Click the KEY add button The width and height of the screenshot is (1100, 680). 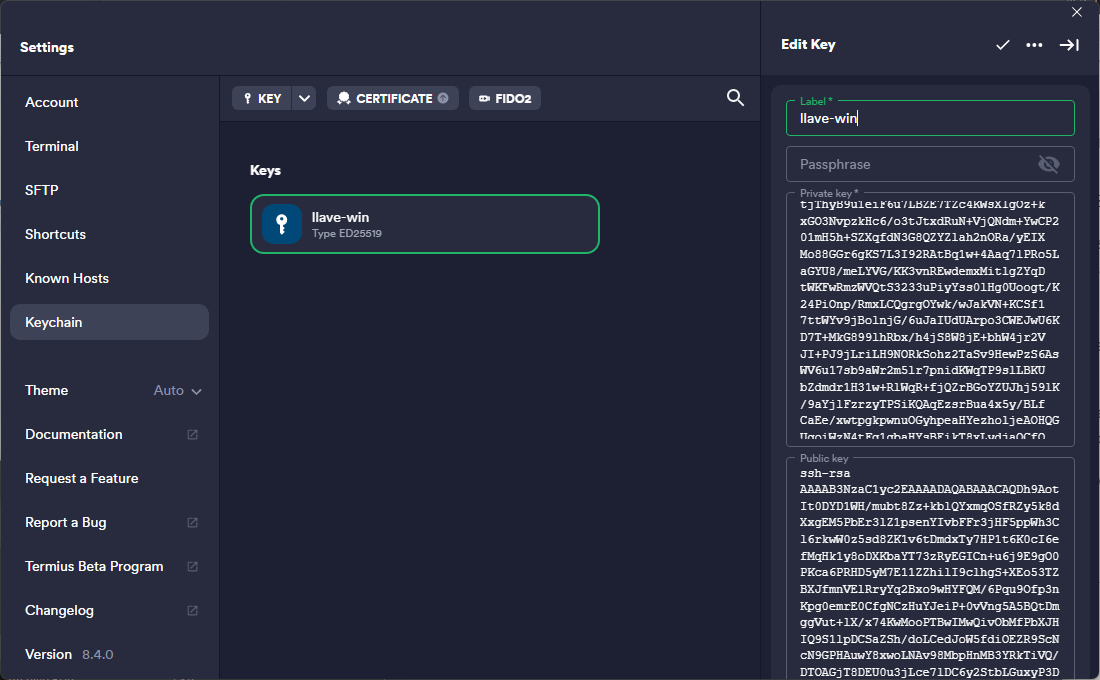coord(262,98)
